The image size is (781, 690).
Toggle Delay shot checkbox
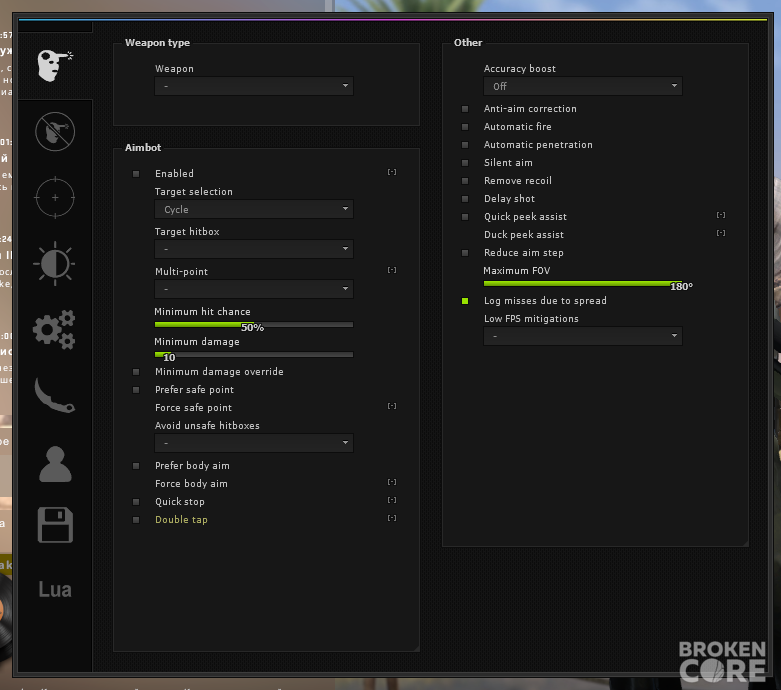click(x=465, y=199)
